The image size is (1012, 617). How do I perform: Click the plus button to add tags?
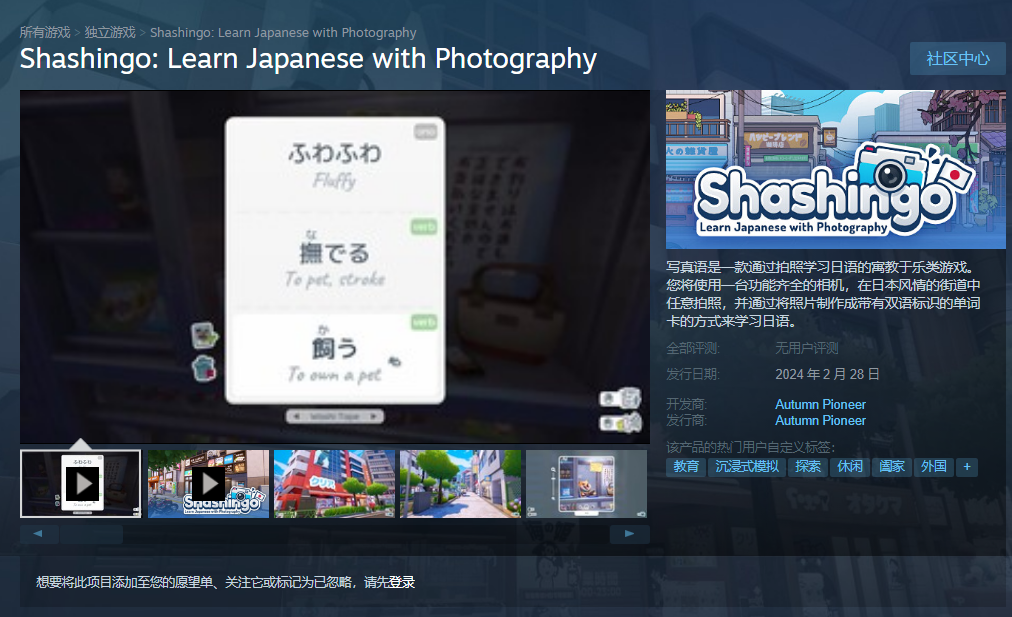click(967, 467)
